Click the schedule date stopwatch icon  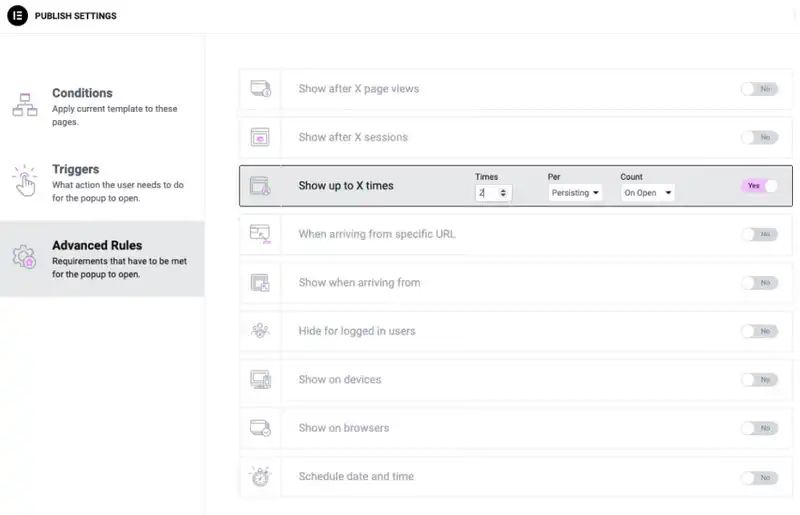260,477
